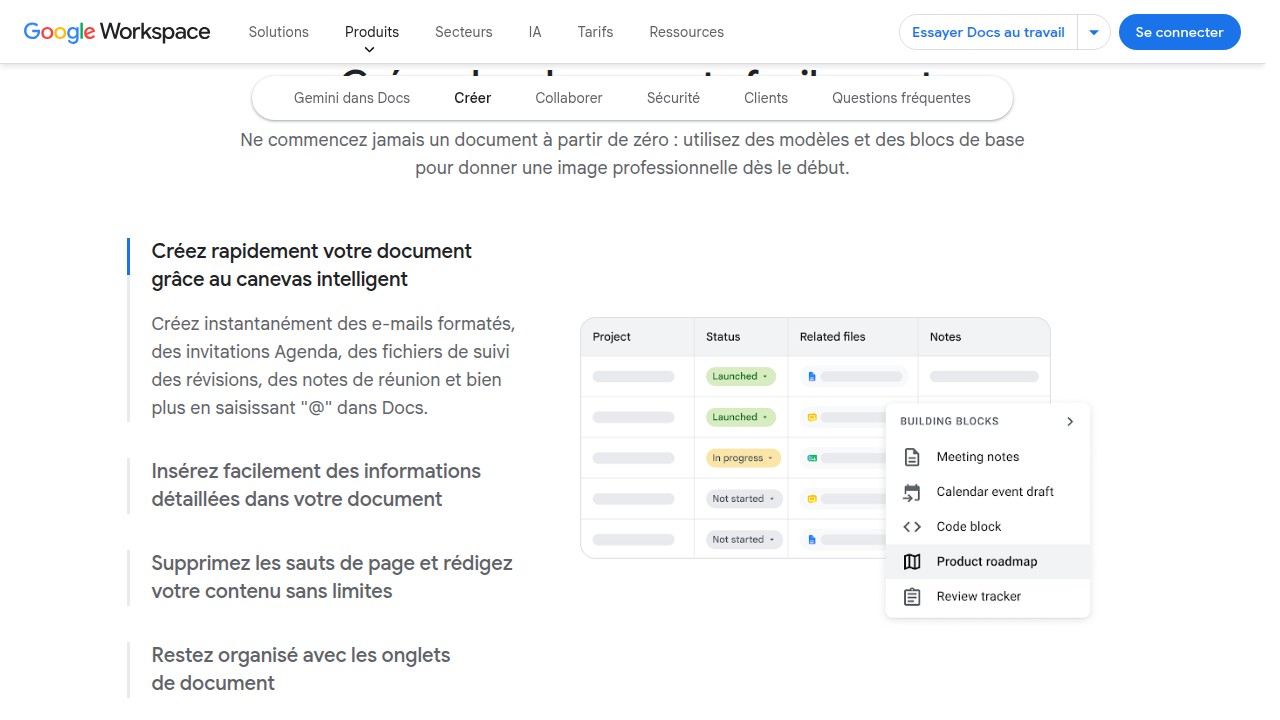
Task: Go to the Tarifs page
Action: [x=595, y=32]
